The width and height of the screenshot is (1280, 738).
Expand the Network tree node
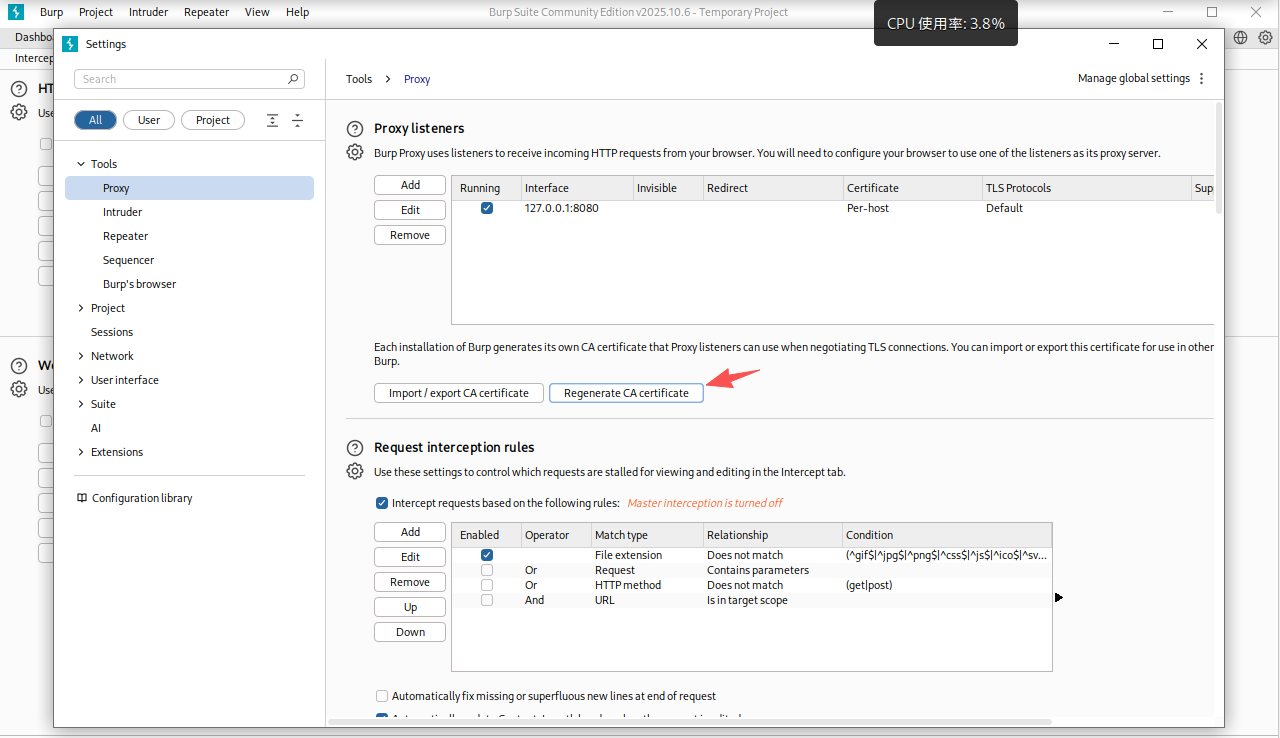coord(81,356)
